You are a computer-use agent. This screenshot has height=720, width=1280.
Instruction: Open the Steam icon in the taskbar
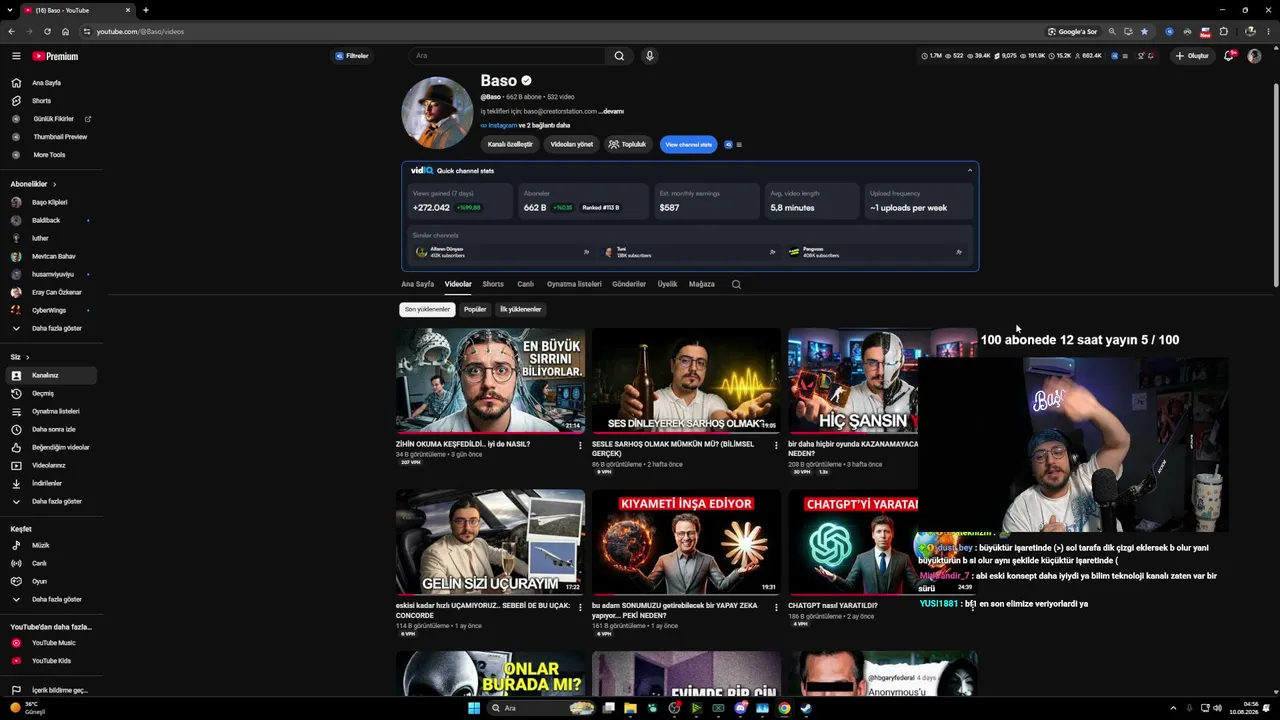(x=806, y=708)
